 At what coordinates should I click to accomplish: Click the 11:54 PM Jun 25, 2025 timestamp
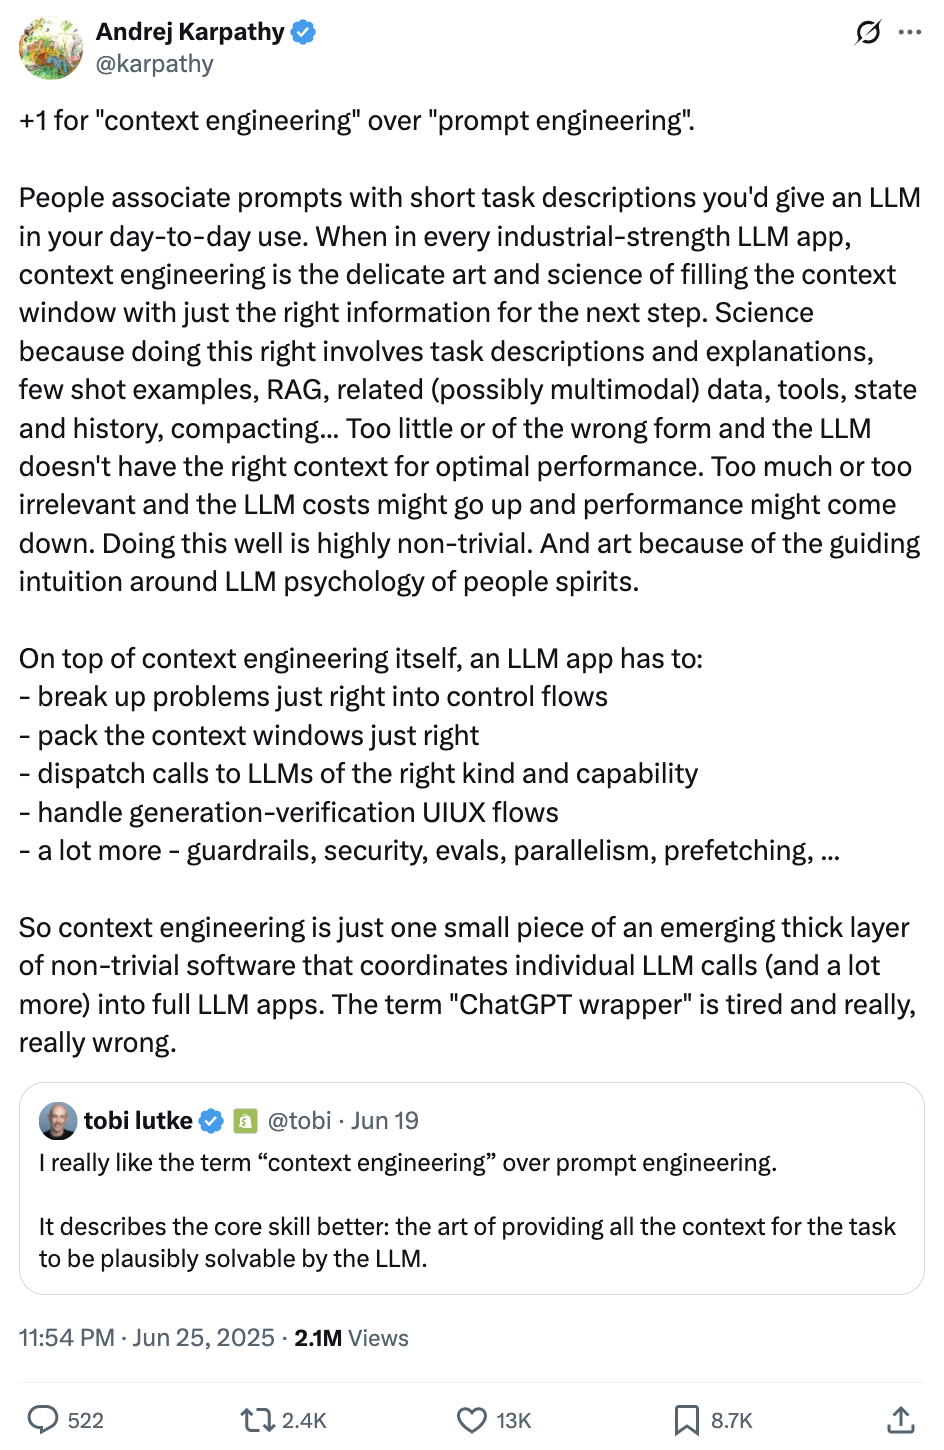coord(146,1338)
